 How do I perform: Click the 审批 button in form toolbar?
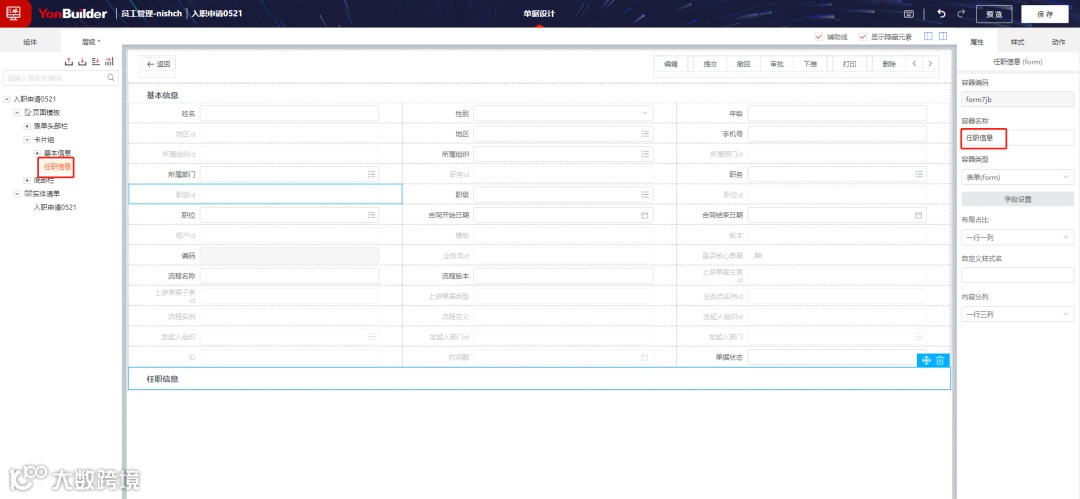pos(777,64)
